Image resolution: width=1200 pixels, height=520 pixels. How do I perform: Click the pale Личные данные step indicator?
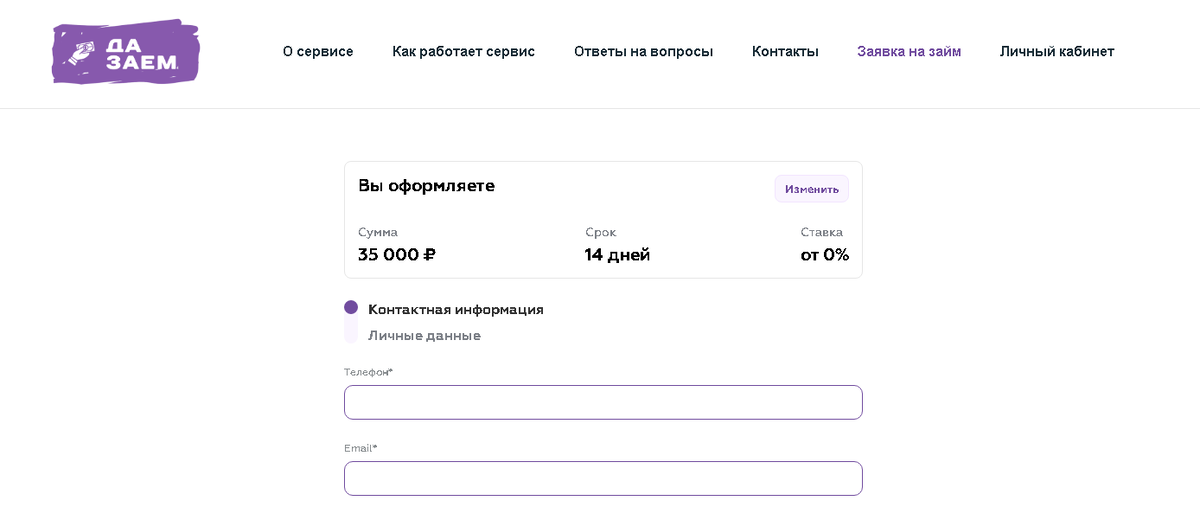pyautogui.click(x=351, y=333)
